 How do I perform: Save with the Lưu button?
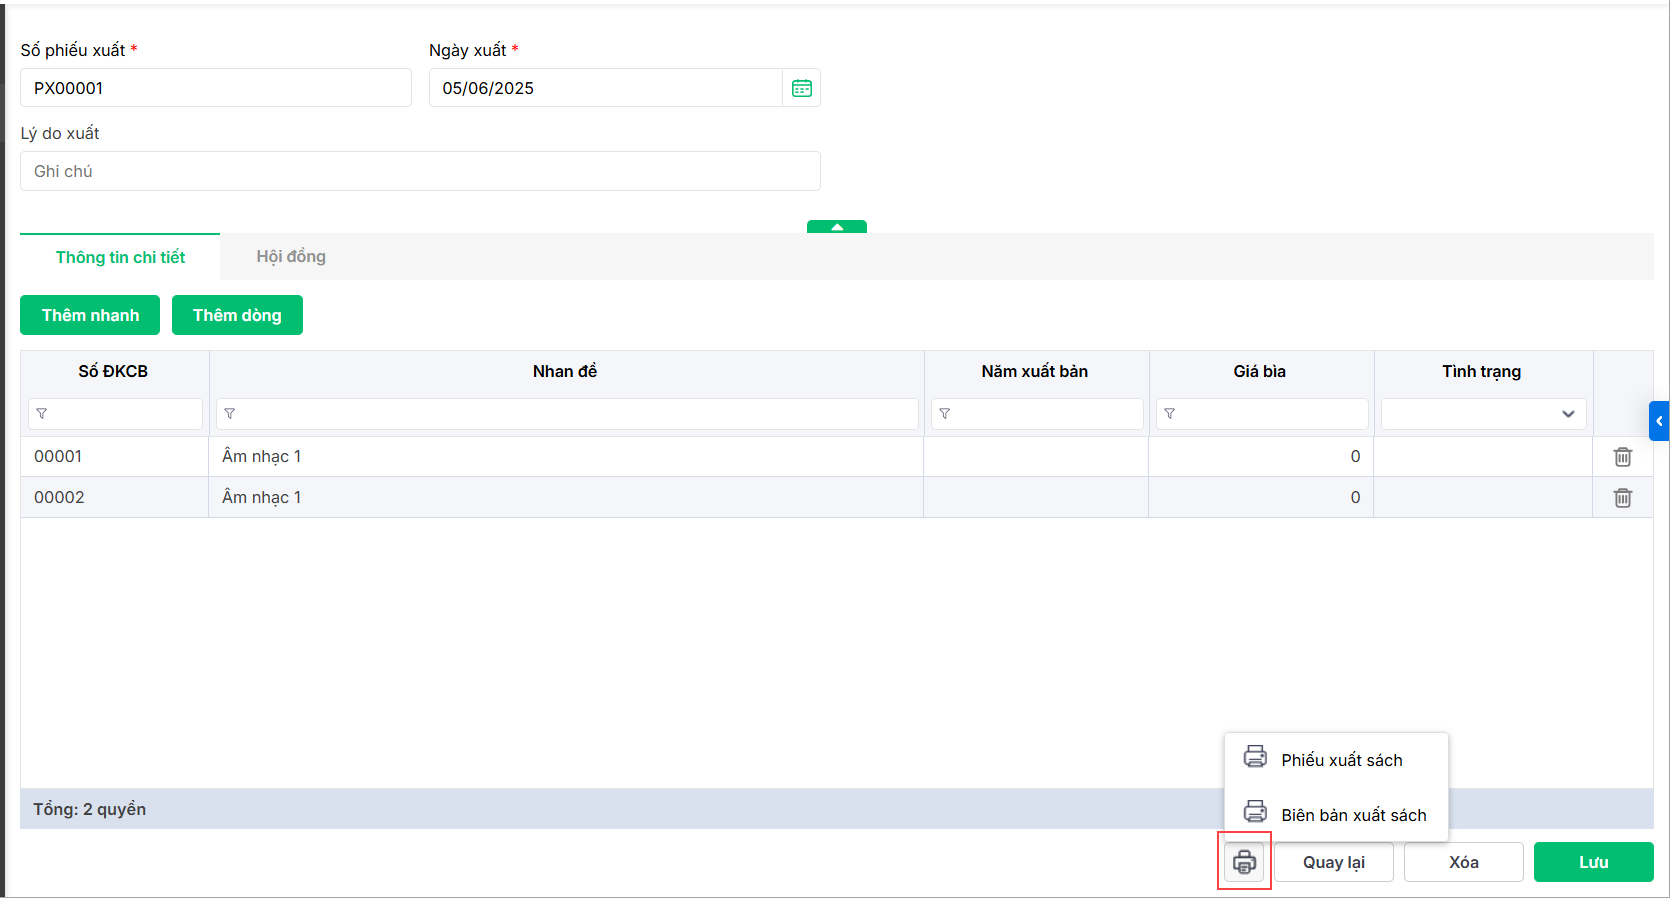pos(1594,862)
